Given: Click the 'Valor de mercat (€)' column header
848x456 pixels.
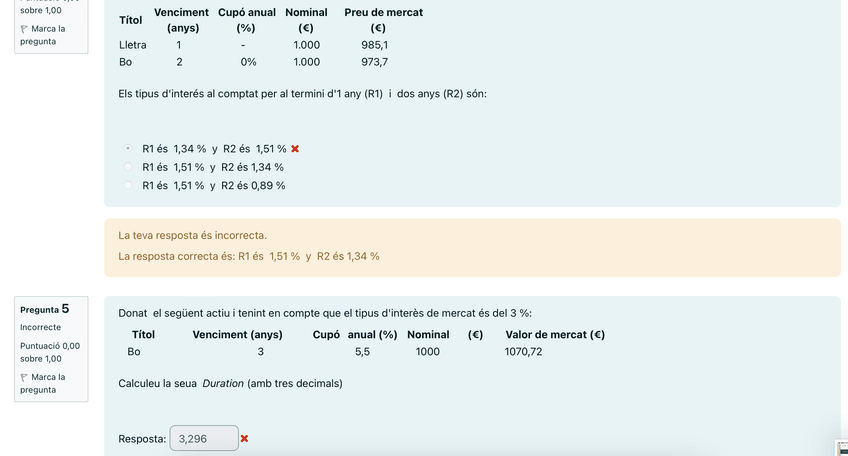Looking at the screenshot, I should point(555,334).
